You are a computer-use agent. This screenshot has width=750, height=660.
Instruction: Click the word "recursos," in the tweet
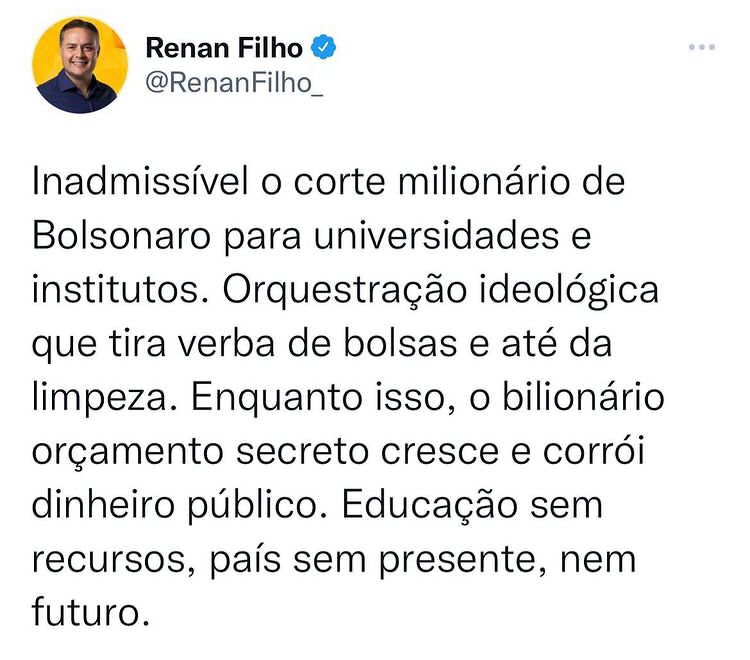(115, 560)
